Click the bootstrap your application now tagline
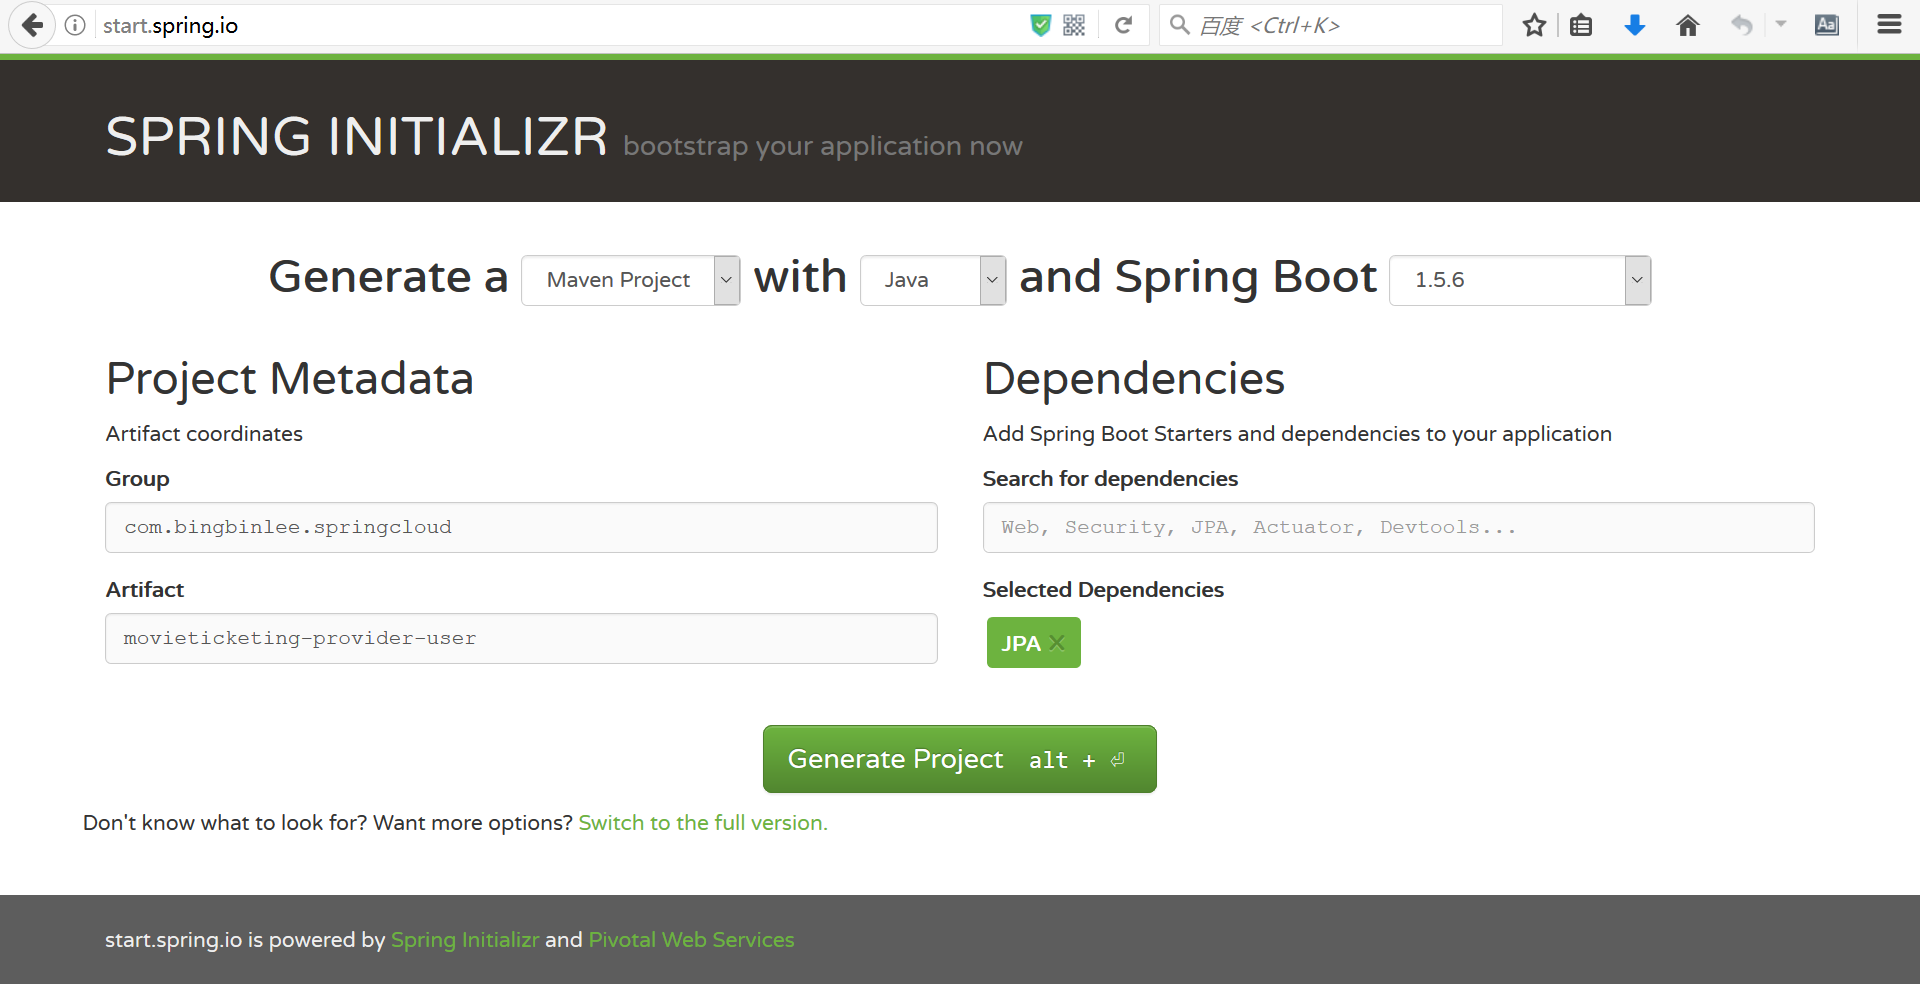This screenshot has width=1920, height=984. tap(823, 146)
